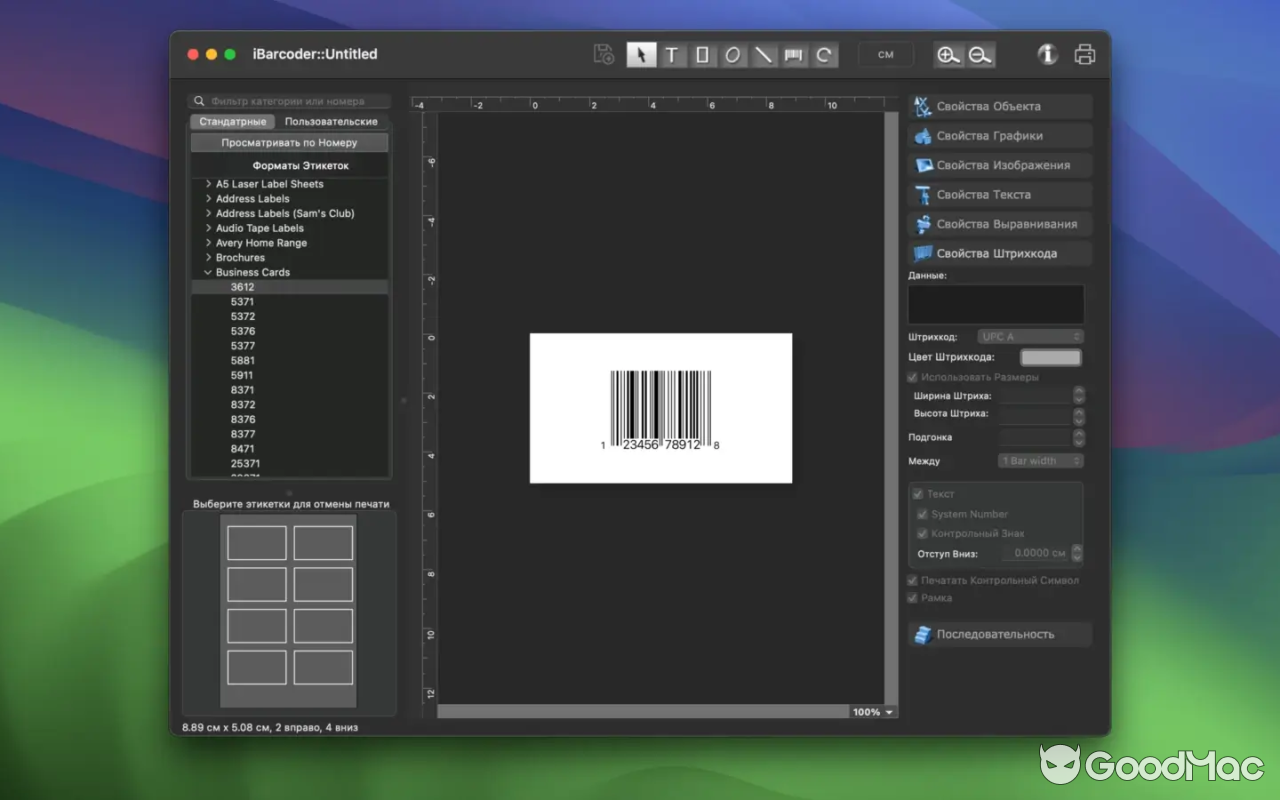
Task: Select the Barcode creation tool
Action: coord(792,55)
